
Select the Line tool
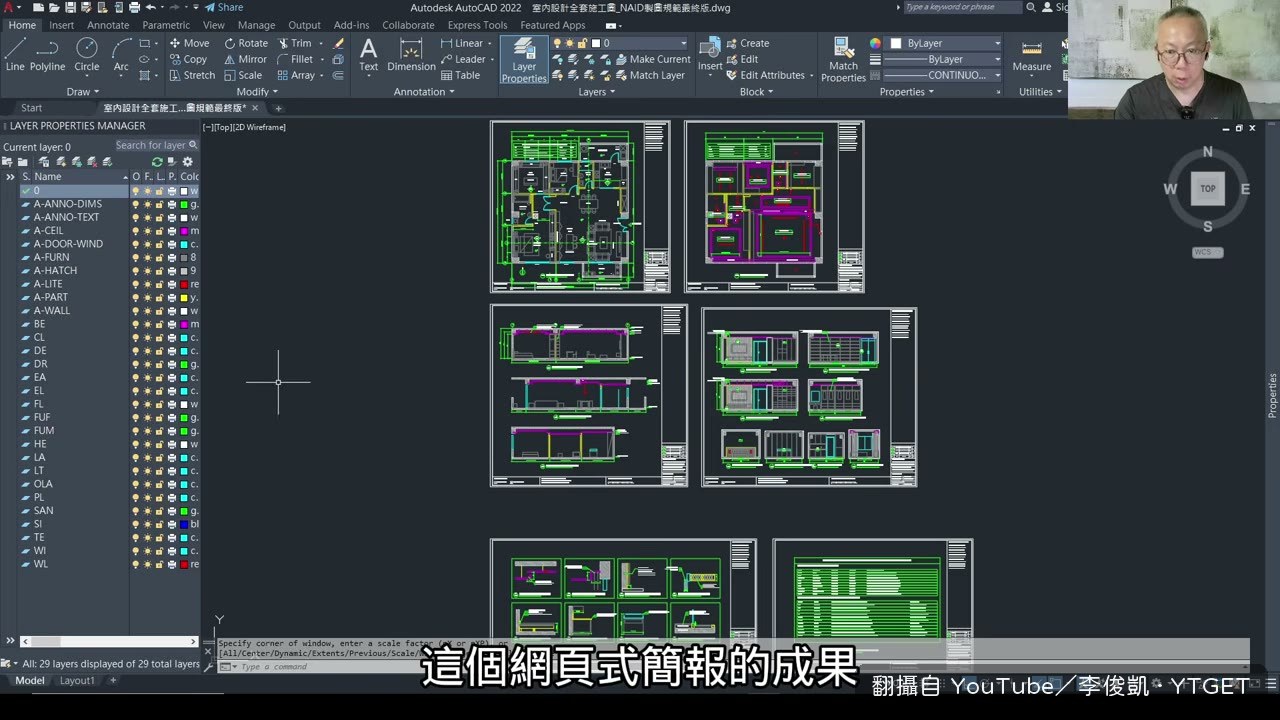pos(15,55)
